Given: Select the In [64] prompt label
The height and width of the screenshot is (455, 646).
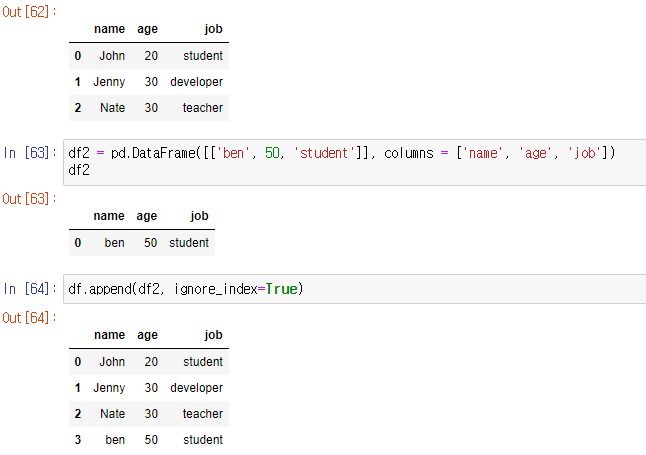Looking at the screenshot, I should click(30, 288).
